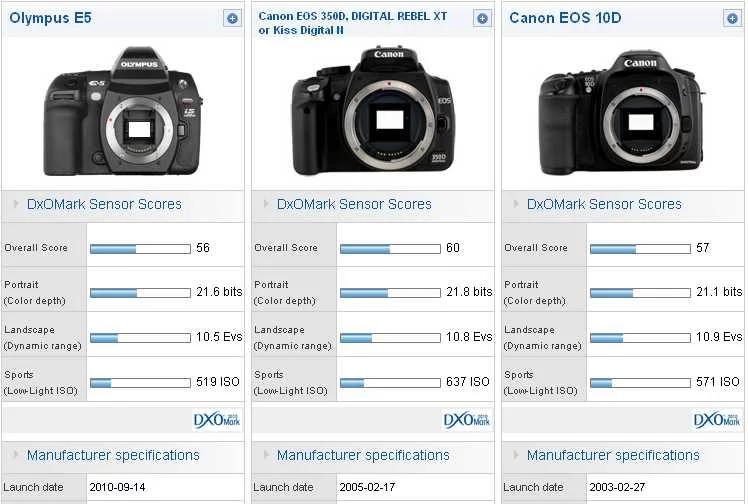
Task: Click Canon EOS 350D Overall Score bar
Action: 390,249
